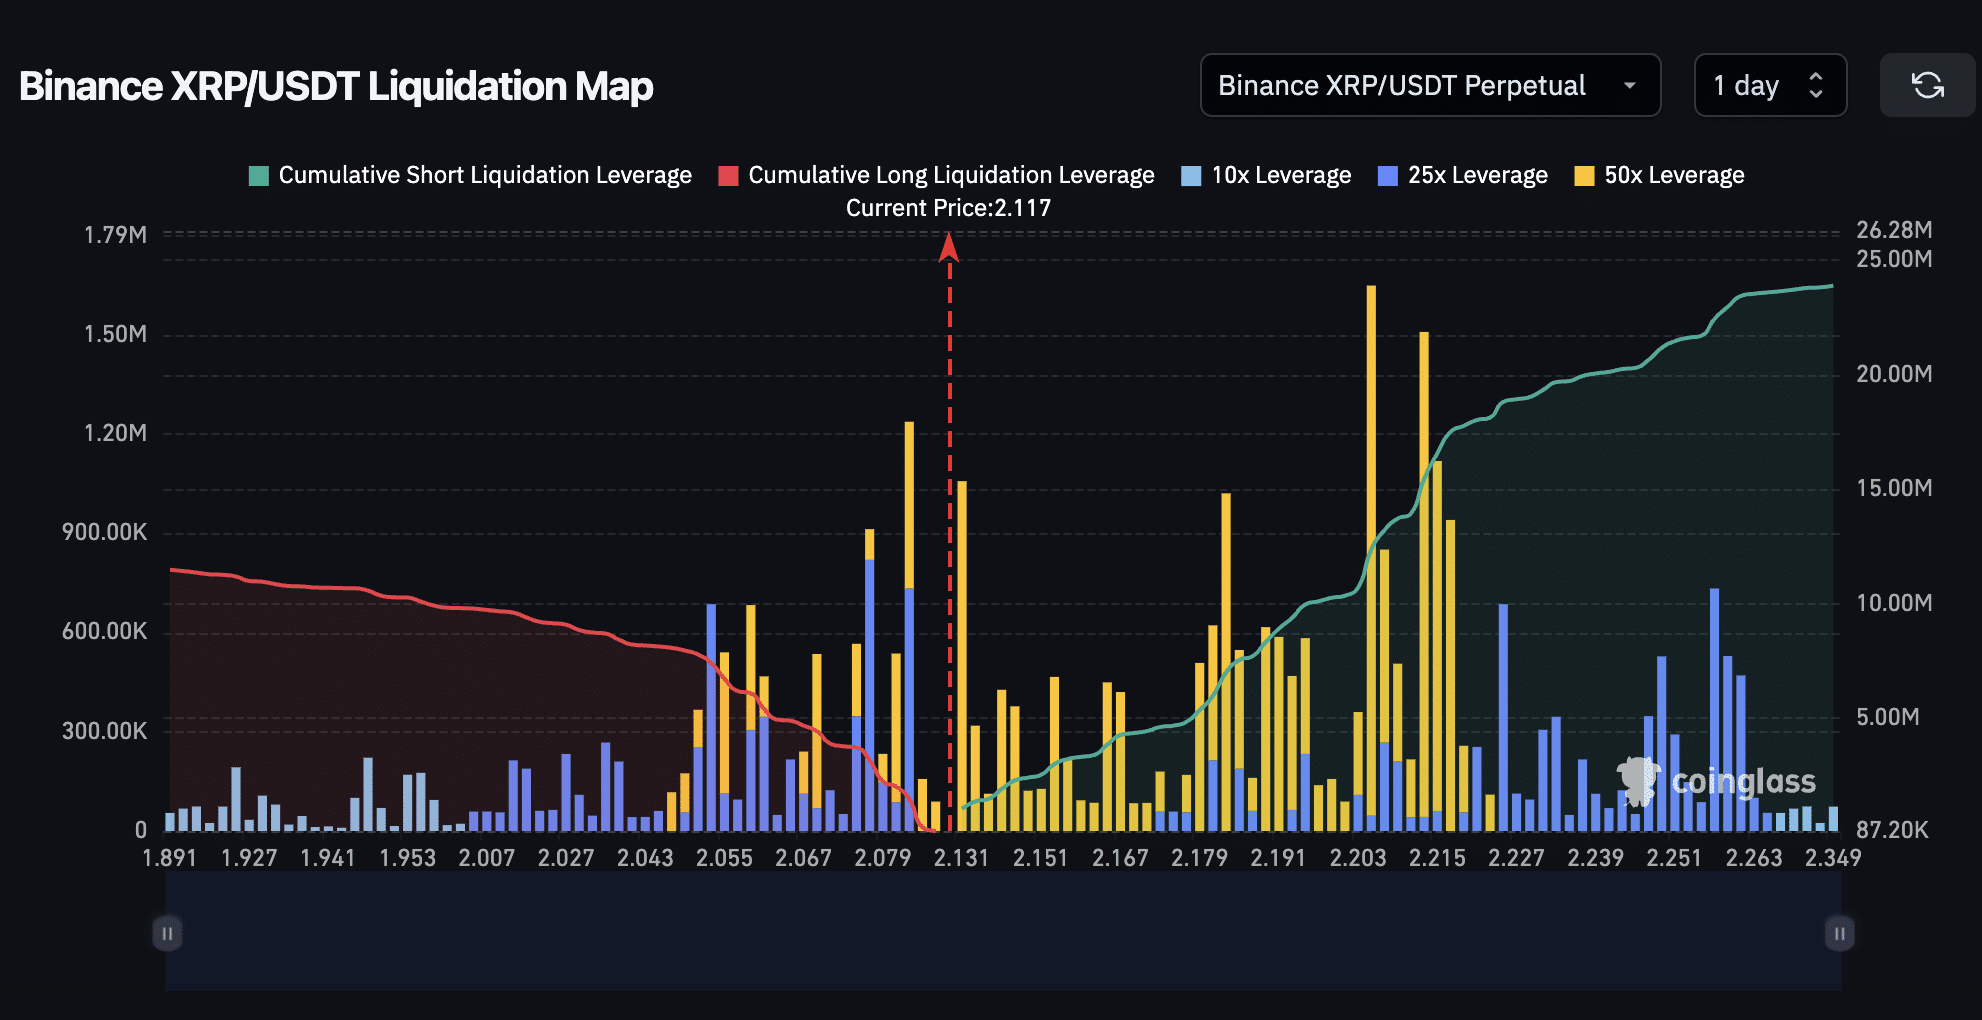Click the red dashed Current Price arrow marker
1982x1020 pixels.
point(947,246)
